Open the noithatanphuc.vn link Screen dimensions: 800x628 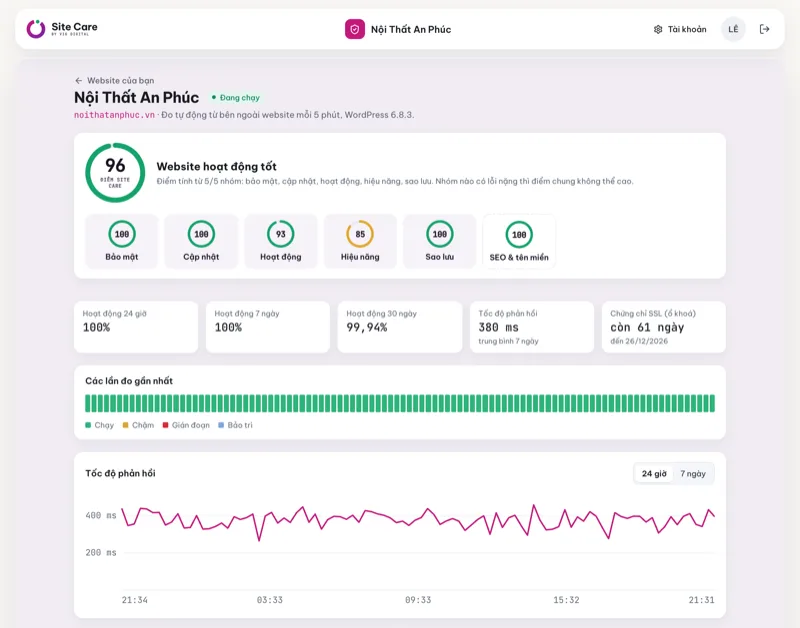click(x=114, y=115)
